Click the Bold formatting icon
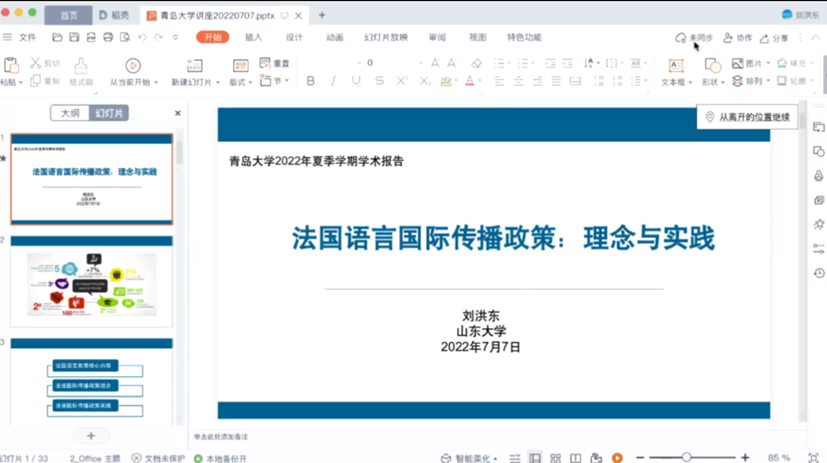 pos(310,81)
